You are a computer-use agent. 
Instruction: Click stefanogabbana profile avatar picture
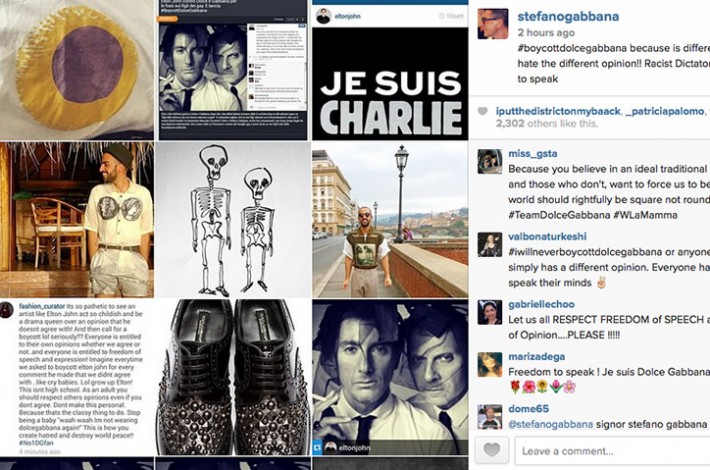(493, 24)
